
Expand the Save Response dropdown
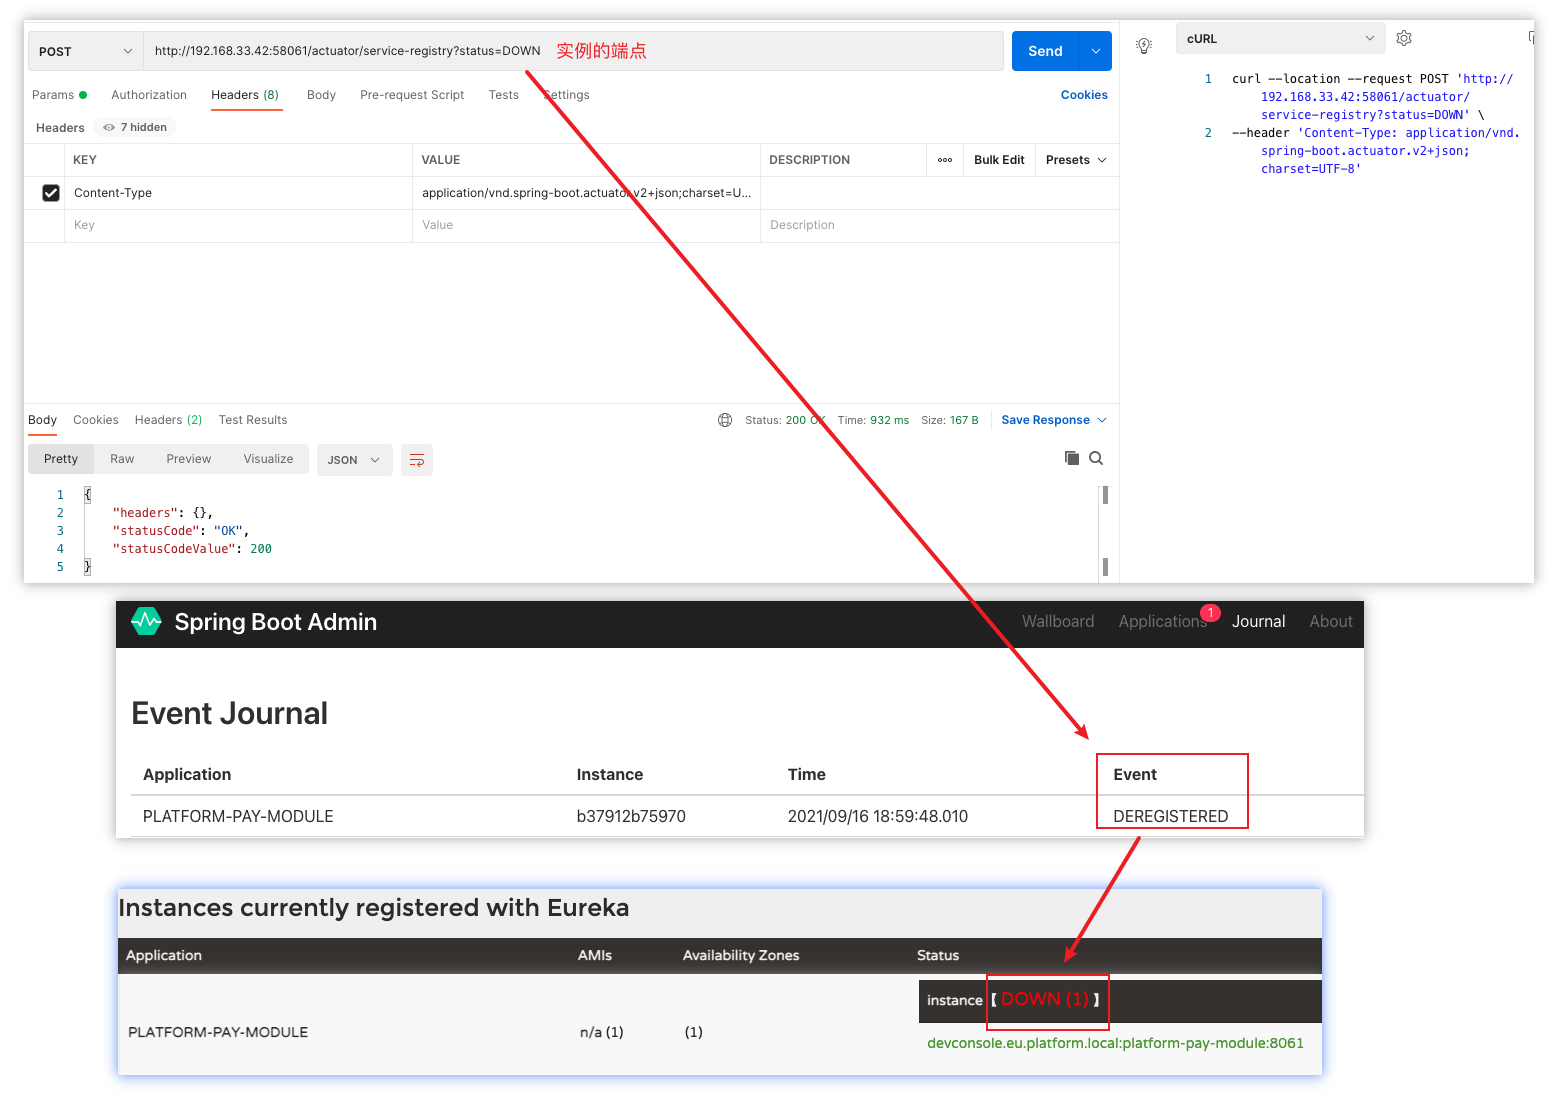coord(1102,420)
